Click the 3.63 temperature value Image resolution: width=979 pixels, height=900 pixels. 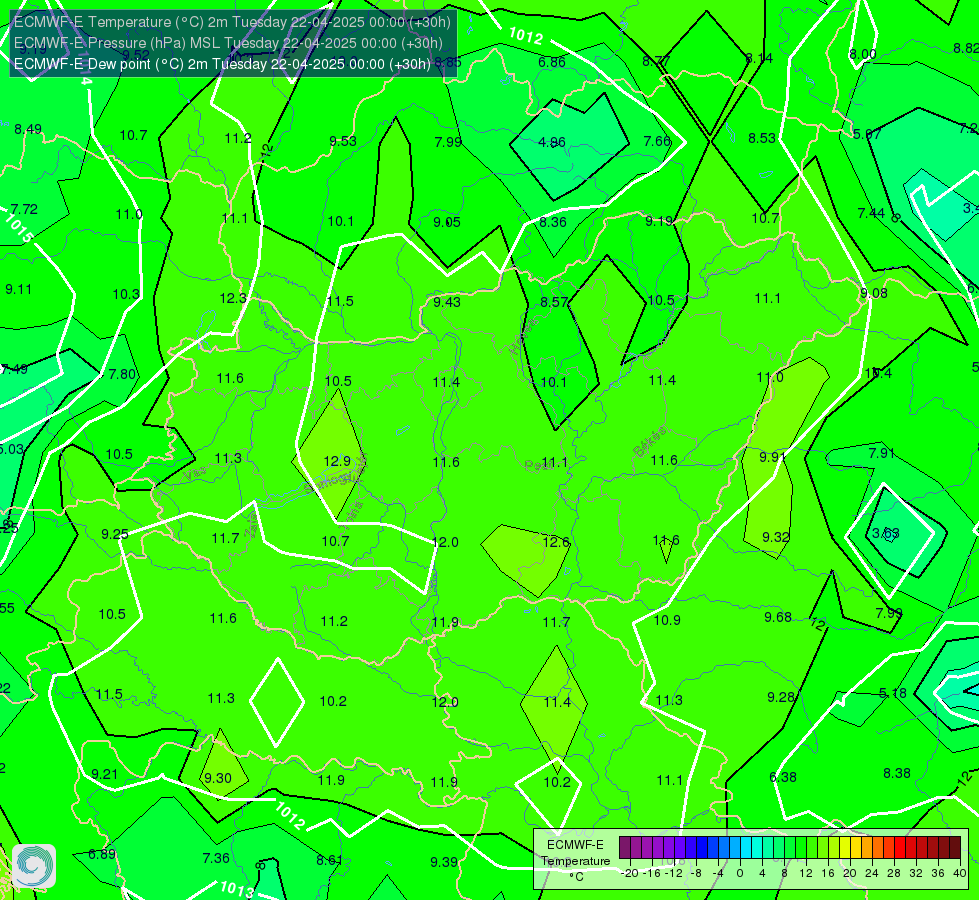885,533
